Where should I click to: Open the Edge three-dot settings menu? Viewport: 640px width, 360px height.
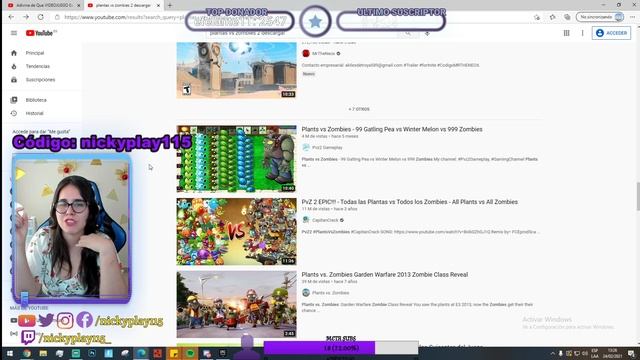pos(632,17)
